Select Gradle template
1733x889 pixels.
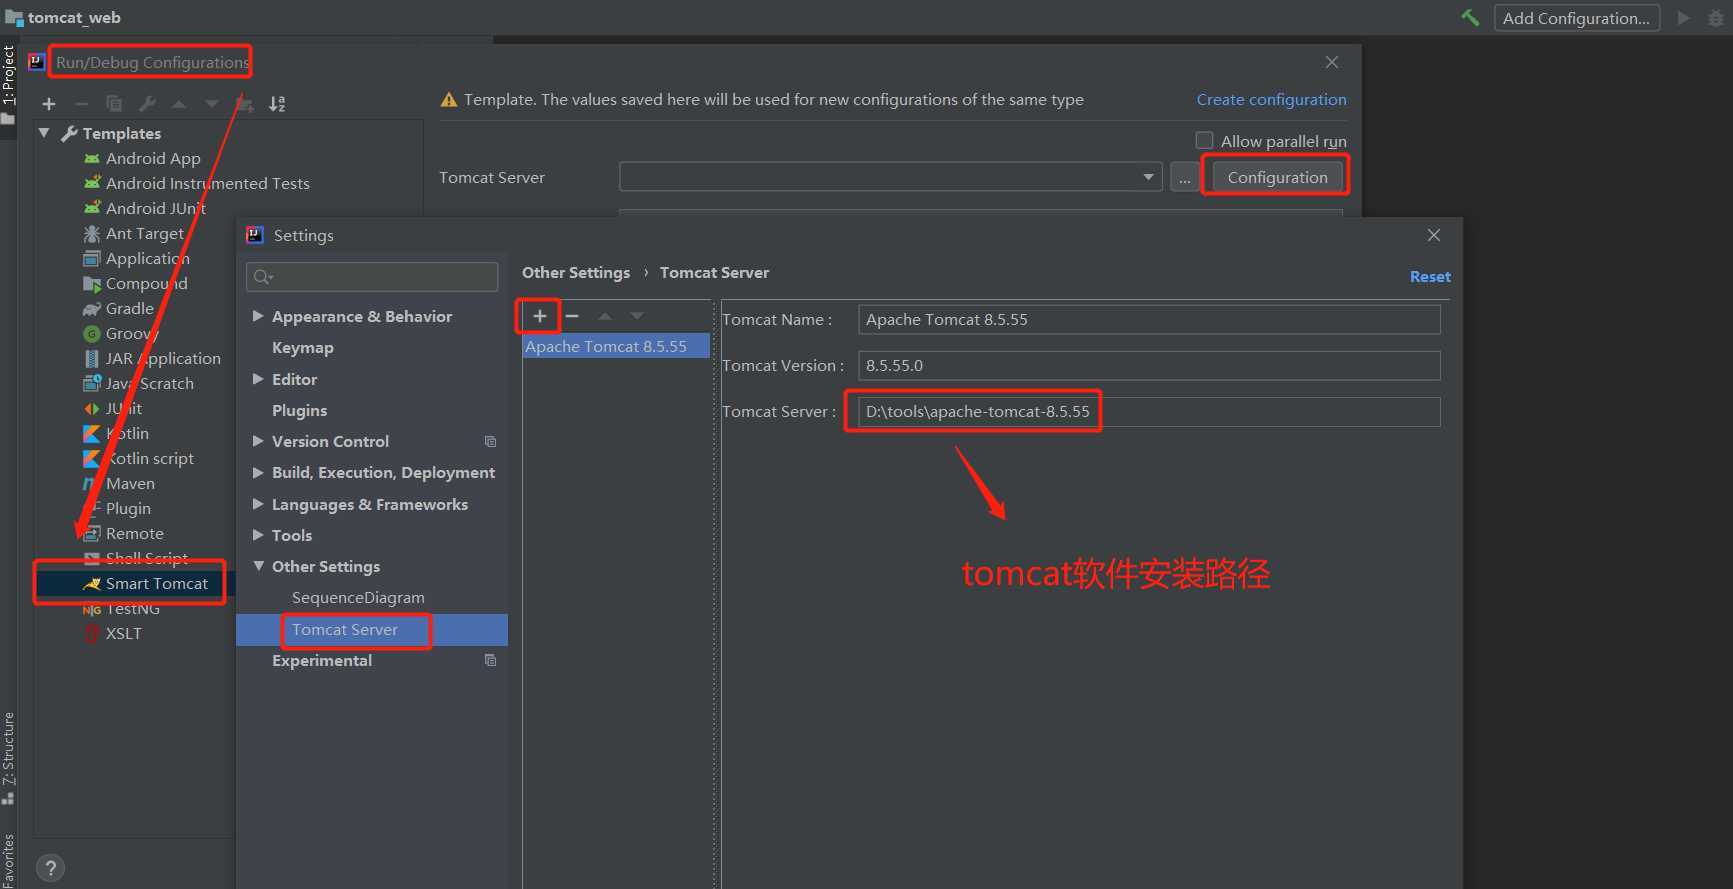[130, 308]
